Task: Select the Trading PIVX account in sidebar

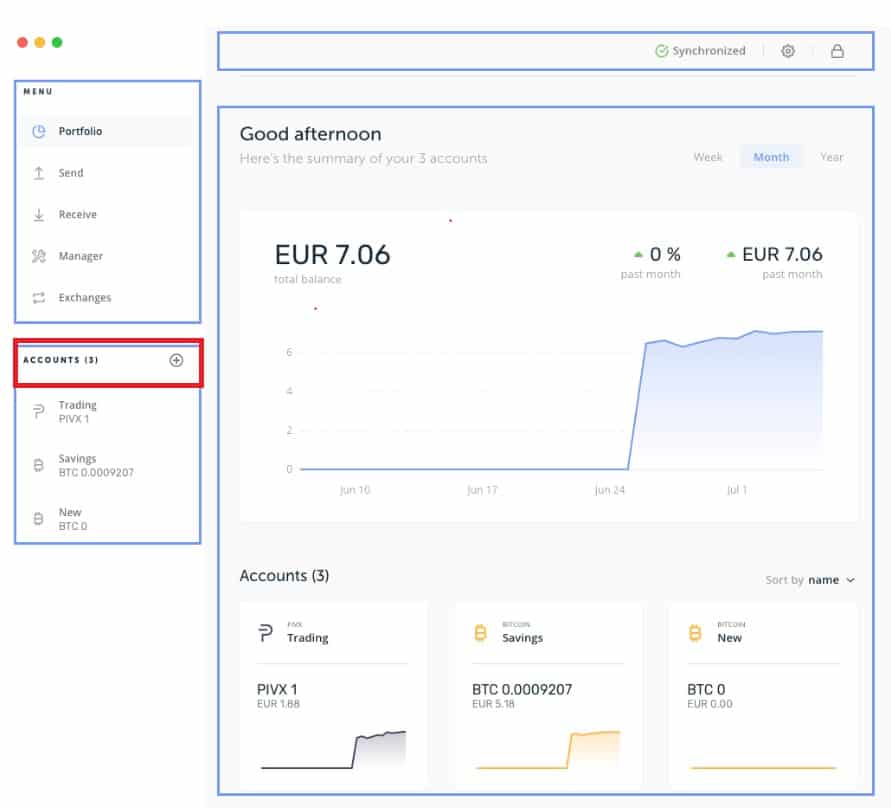Action: [107, 411]
